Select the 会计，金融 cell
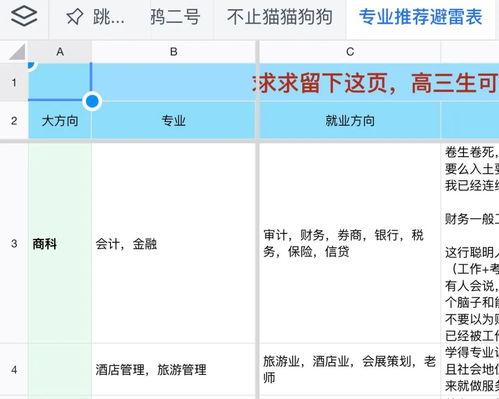 point(174,244)
